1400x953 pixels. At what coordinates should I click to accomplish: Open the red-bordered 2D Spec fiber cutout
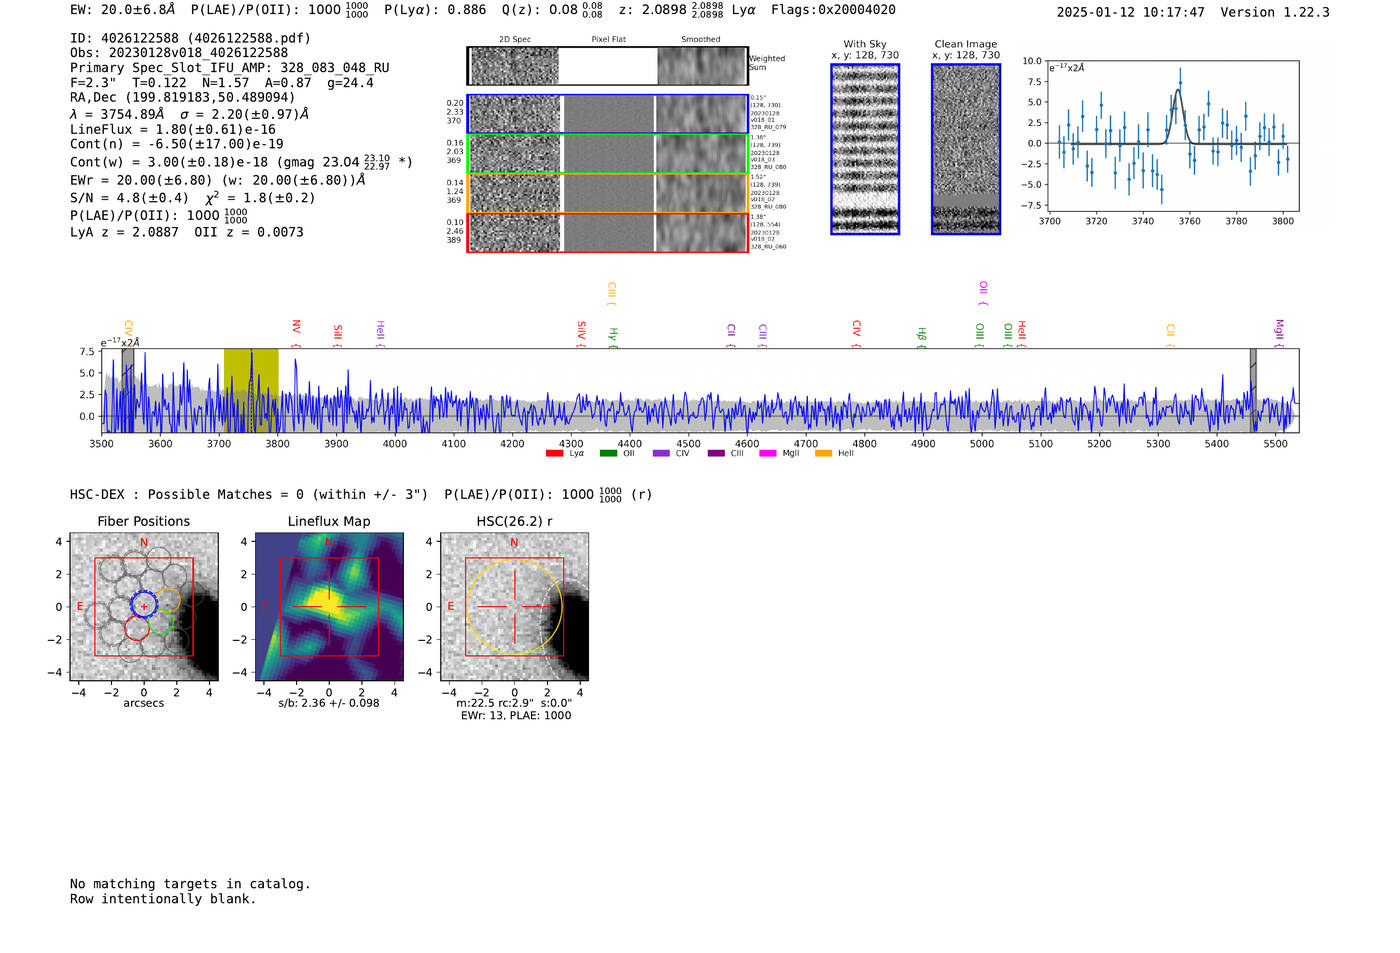coord(515,232)
